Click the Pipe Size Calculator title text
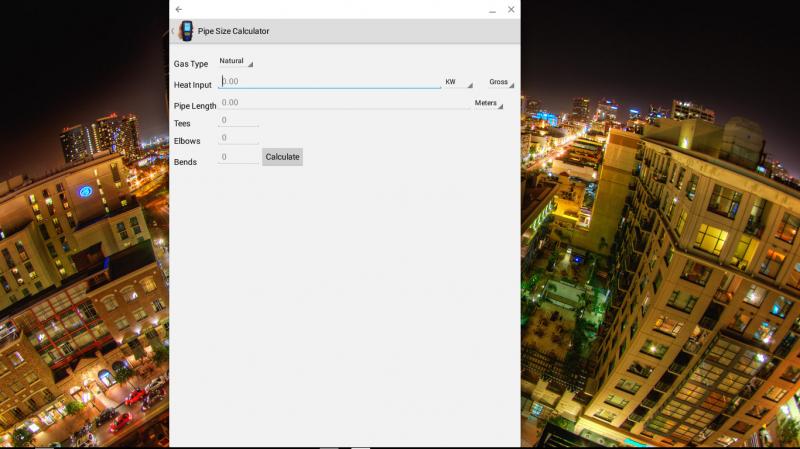Image resolution: width=800 pixels, height=449 pixels. [x=233, y=31]
